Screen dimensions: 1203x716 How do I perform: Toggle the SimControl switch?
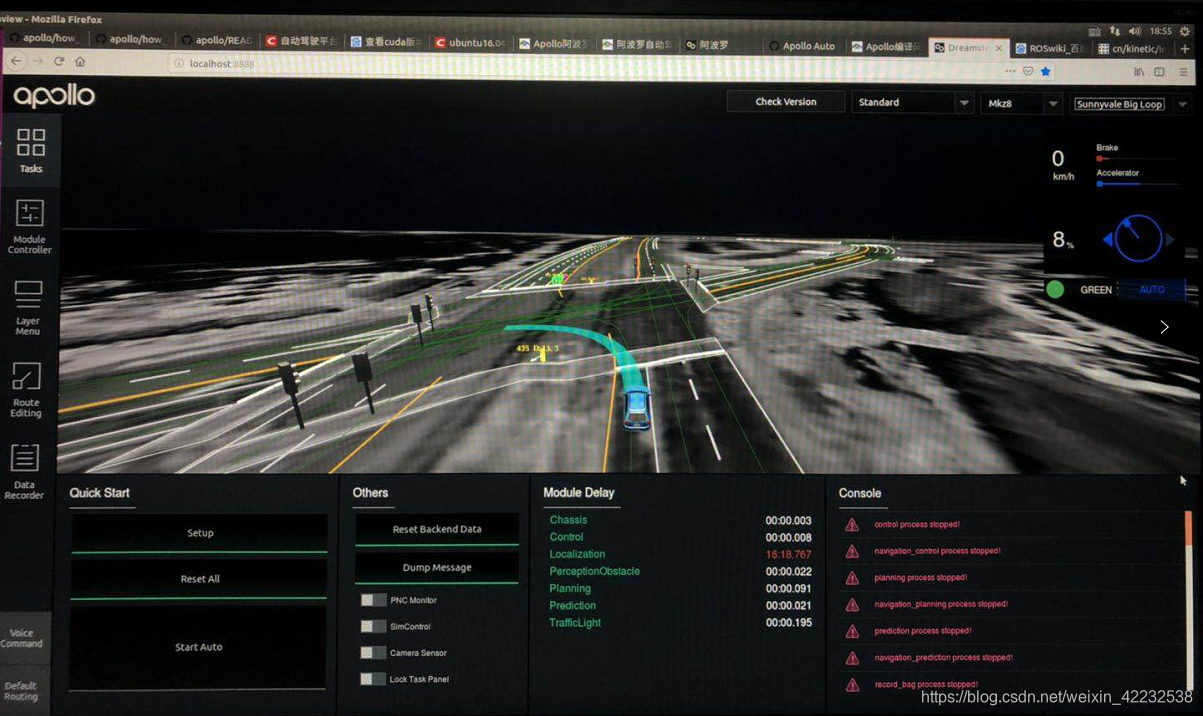tap(373, 626)
